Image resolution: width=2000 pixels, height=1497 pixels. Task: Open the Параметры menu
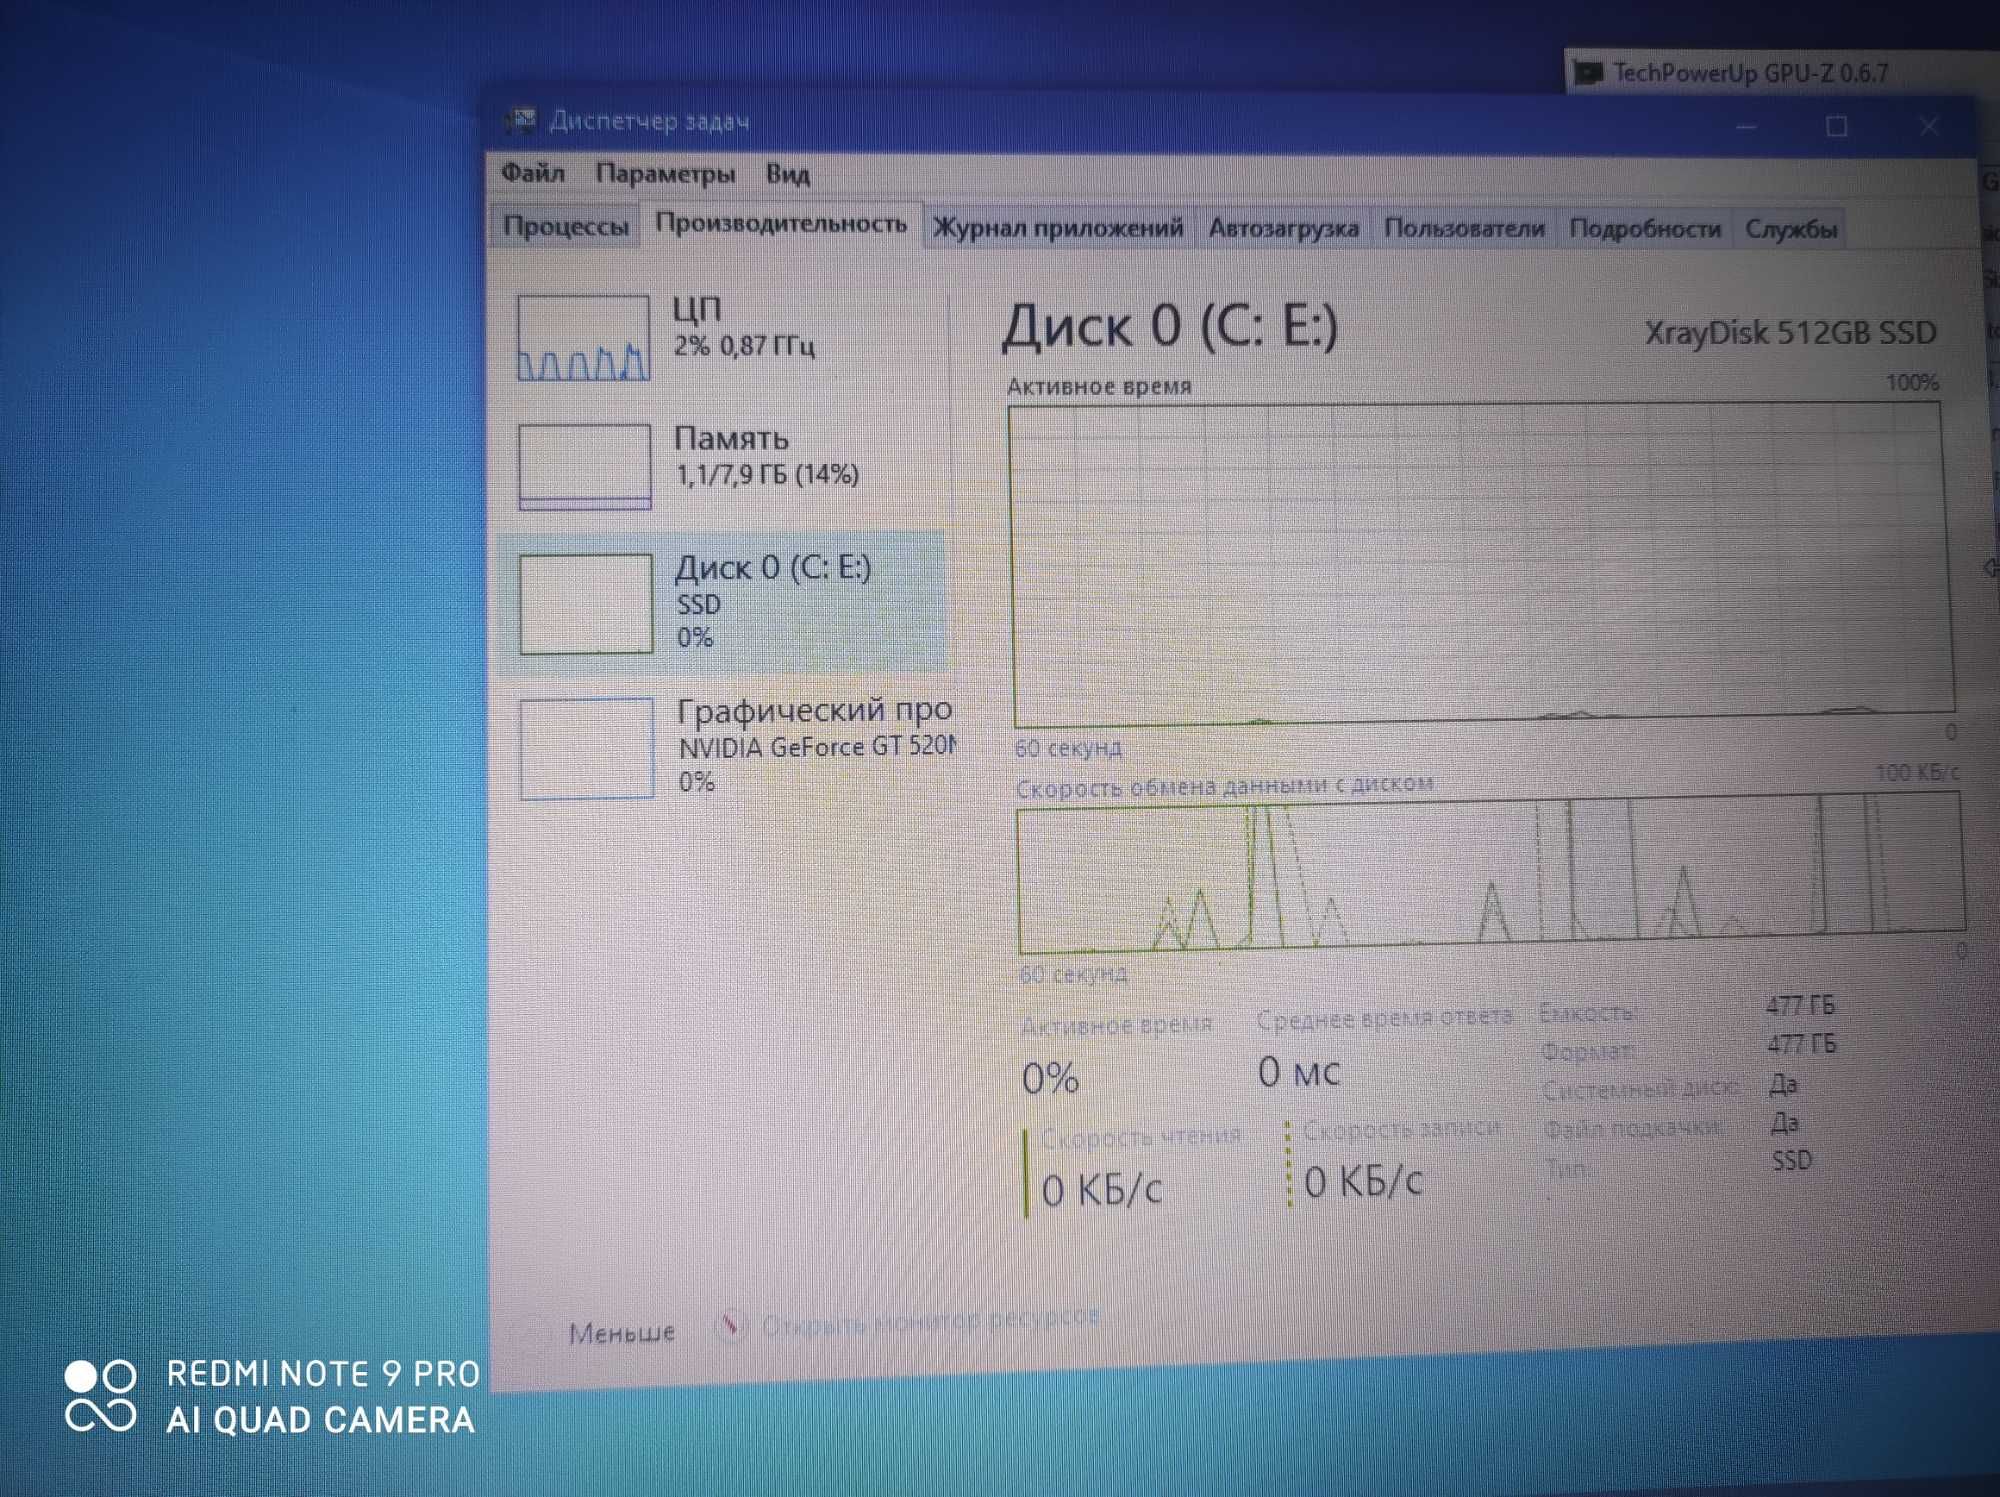(665, 174)
